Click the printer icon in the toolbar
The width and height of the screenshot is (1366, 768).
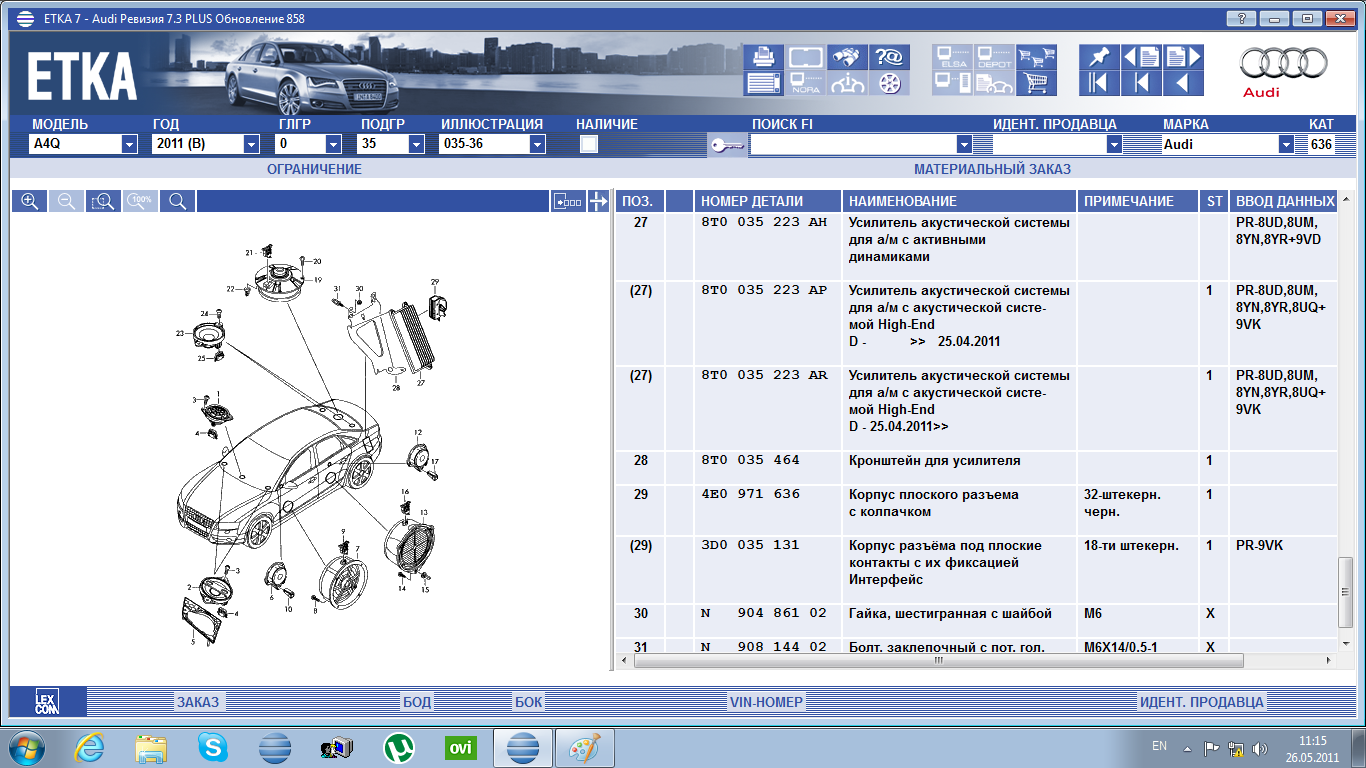click(764, 57)
